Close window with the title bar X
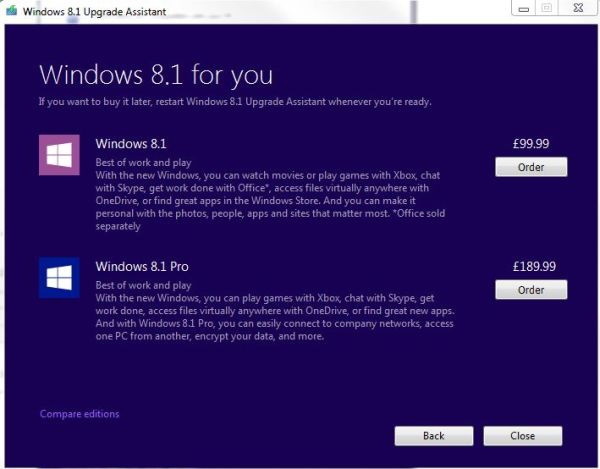The width and height of the screenshot is (600, 469). (x=578, y=8)
